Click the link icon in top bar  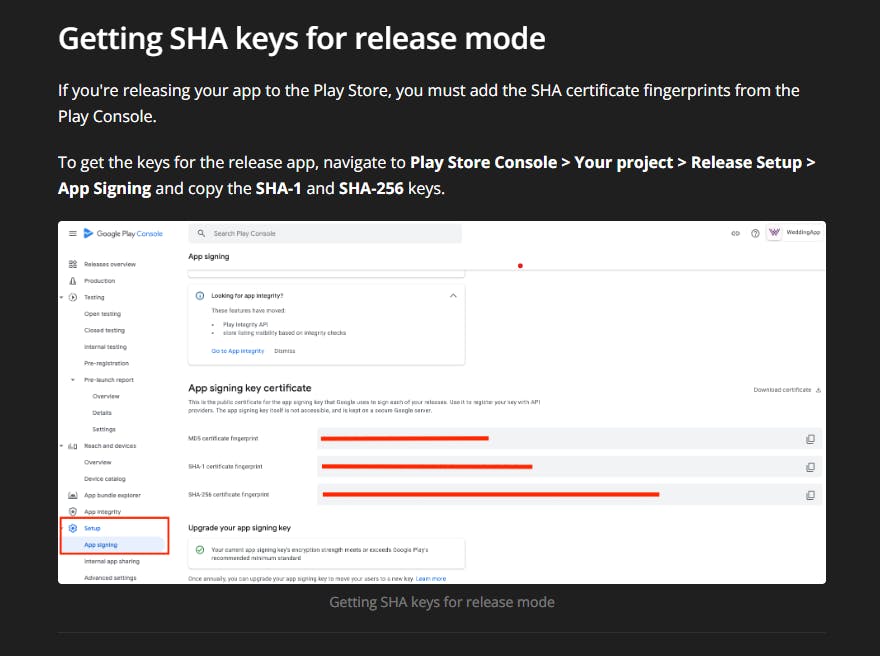[x=736, y=233]
